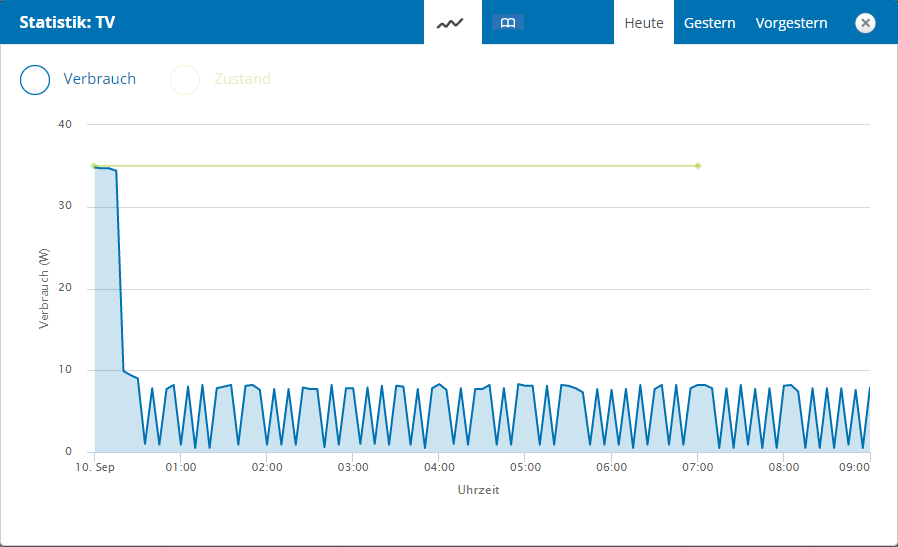The image size is (898, 547).
Task: Click the 05:00 tick label on the time axis
Action: 525,467
